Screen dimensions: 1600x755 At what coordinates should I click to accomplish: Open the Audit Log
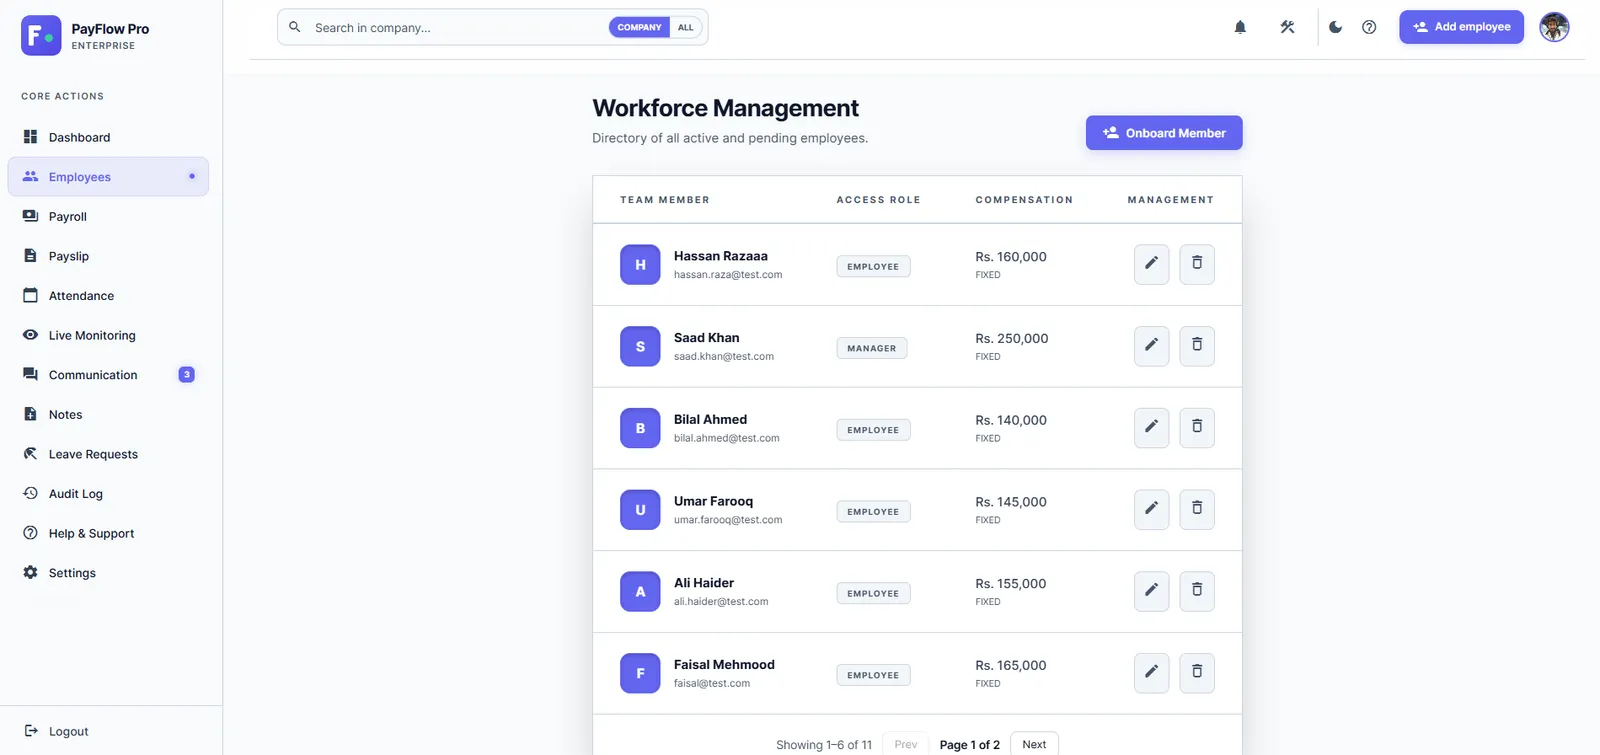(108, 493)
